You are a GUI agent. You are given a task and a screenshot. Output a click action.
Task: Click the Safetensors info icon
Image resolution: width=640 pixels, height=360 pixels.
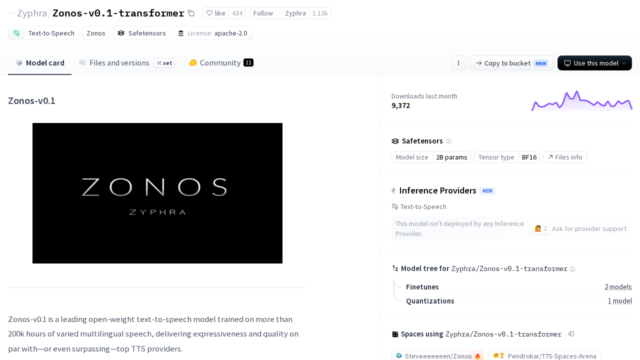[449, 141]
